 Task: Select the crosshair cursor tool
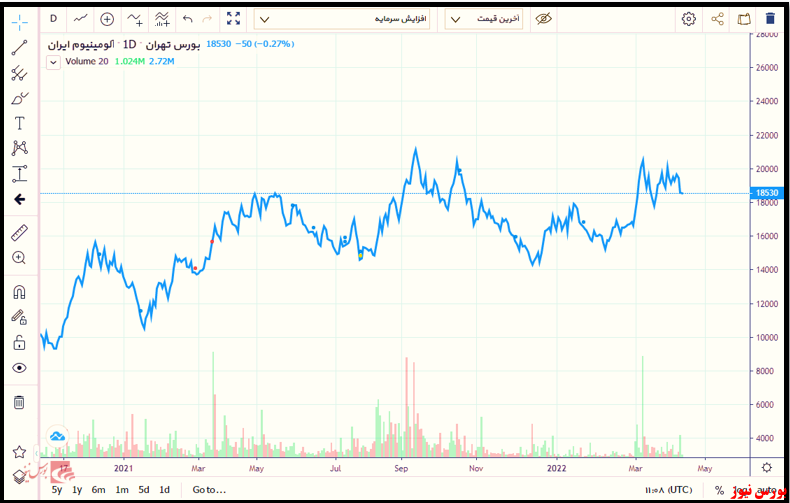tap(20, 22)
